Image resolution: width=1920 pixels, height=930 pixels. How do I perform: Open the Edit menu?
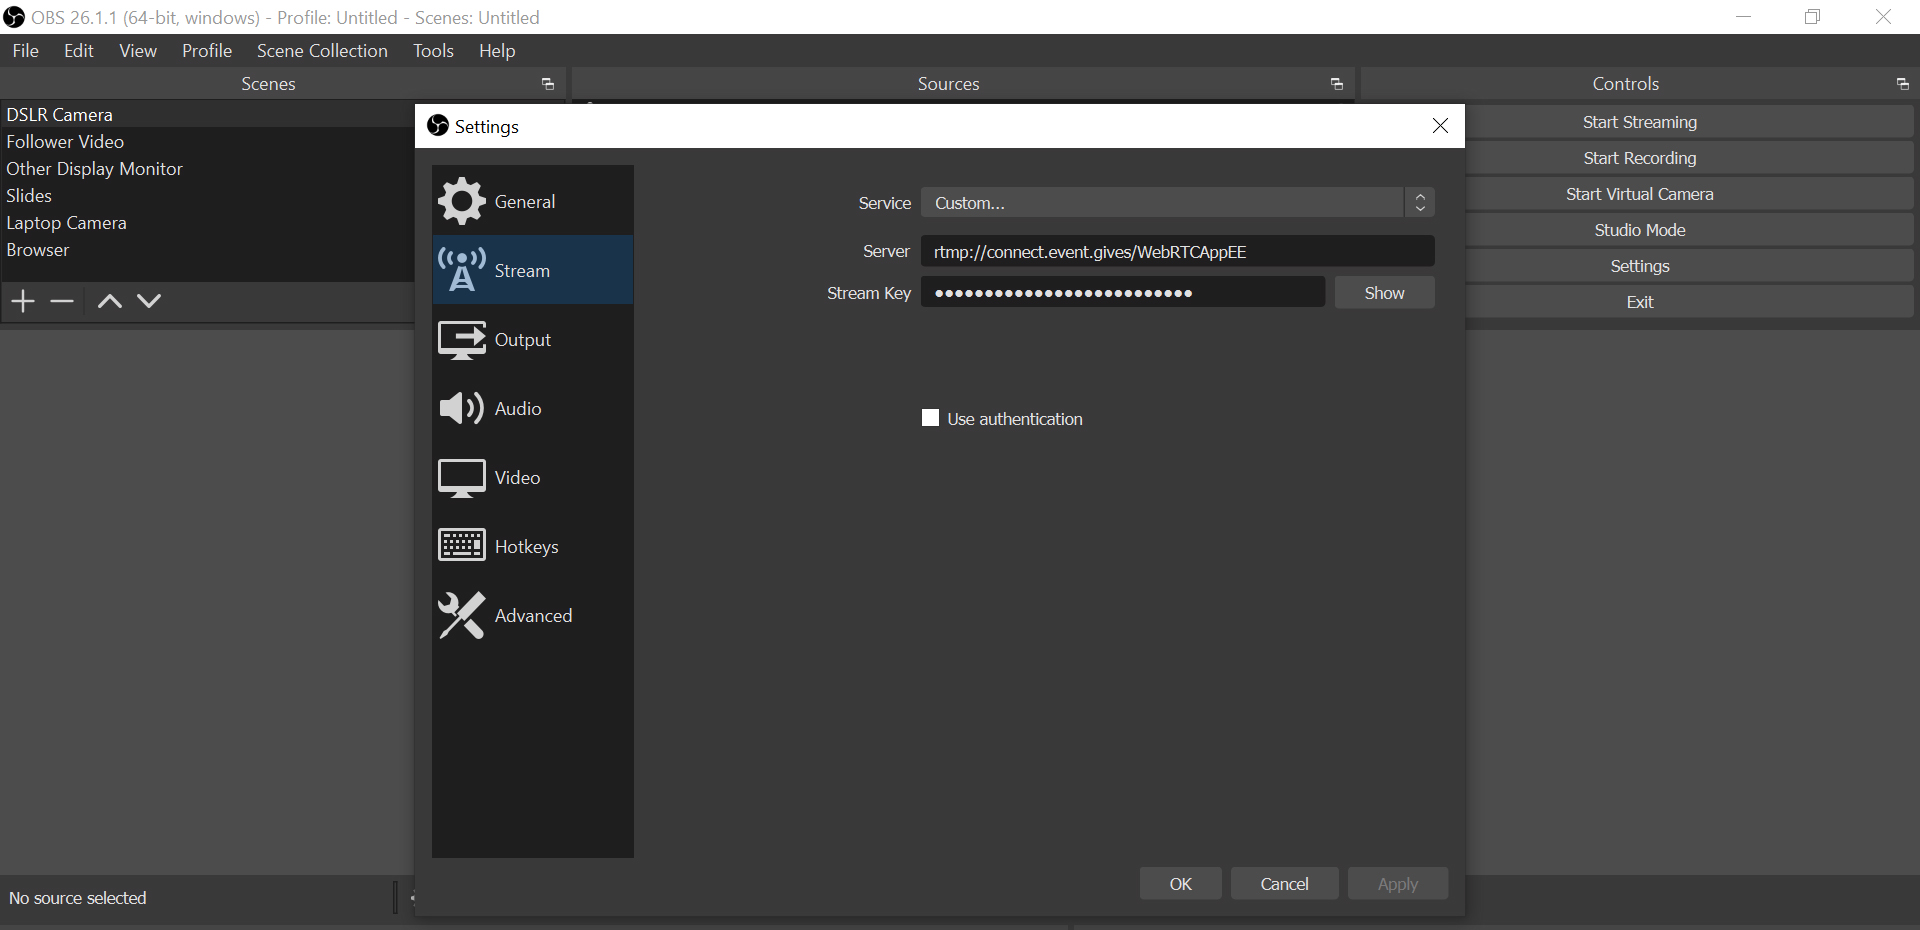click(79, 51)
